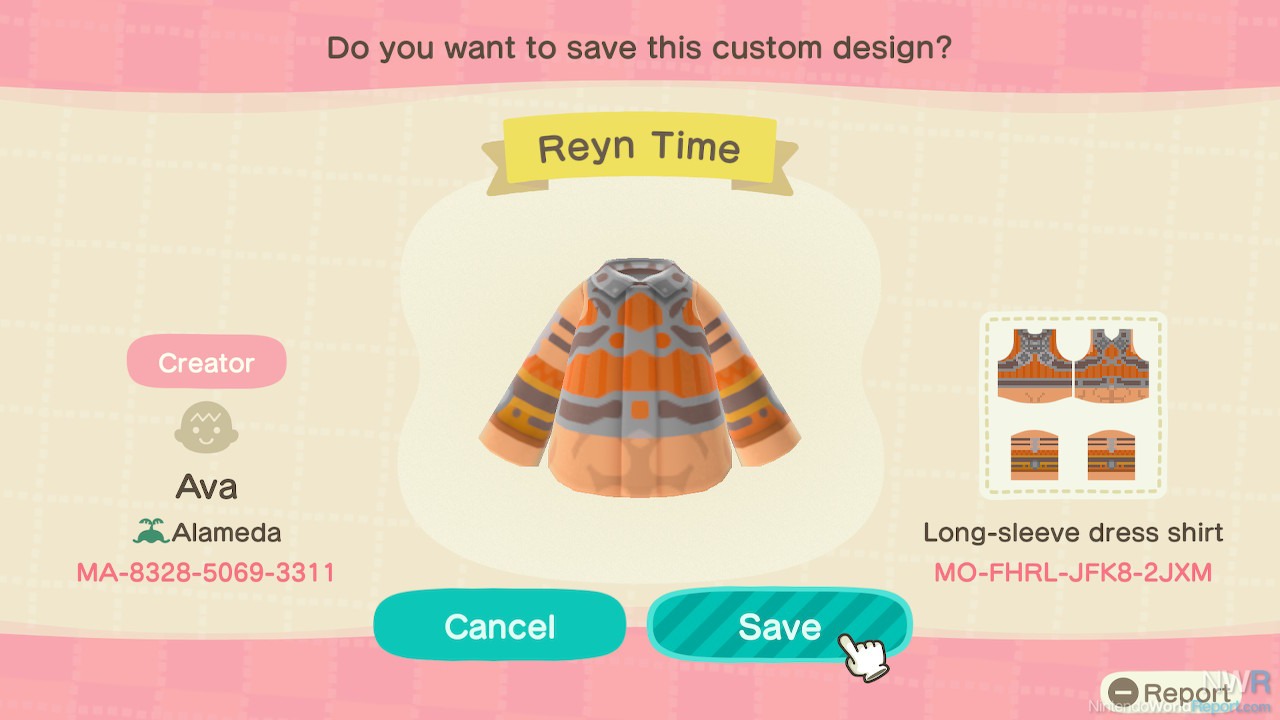1280x720 pixels.
Task: Cancel saving the design
Action: 499,626
